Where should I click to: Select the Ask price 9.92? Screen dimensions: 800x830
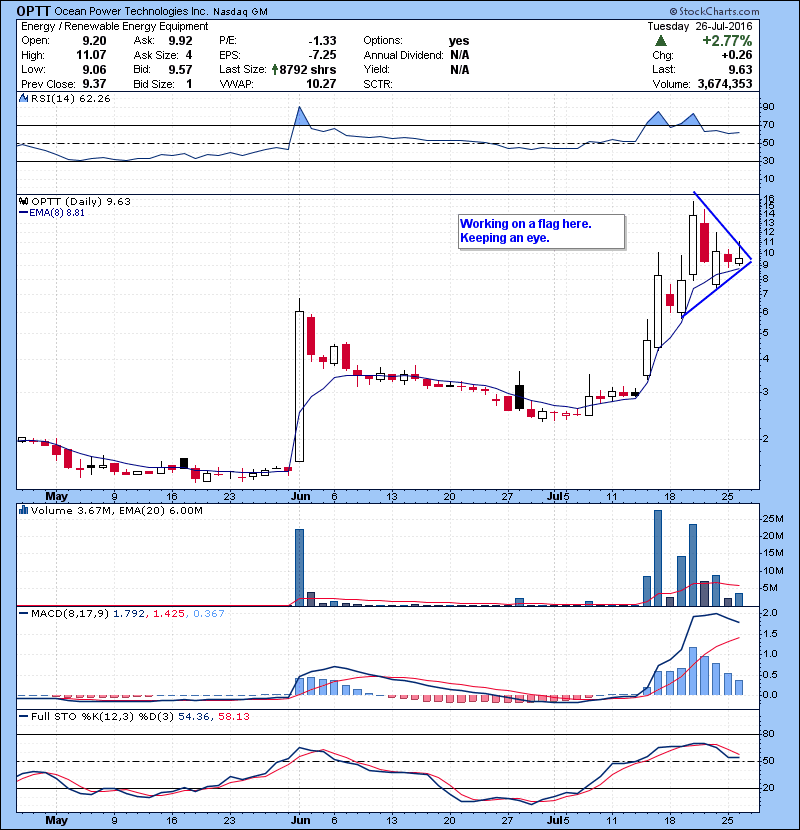[x=181, y=41]
